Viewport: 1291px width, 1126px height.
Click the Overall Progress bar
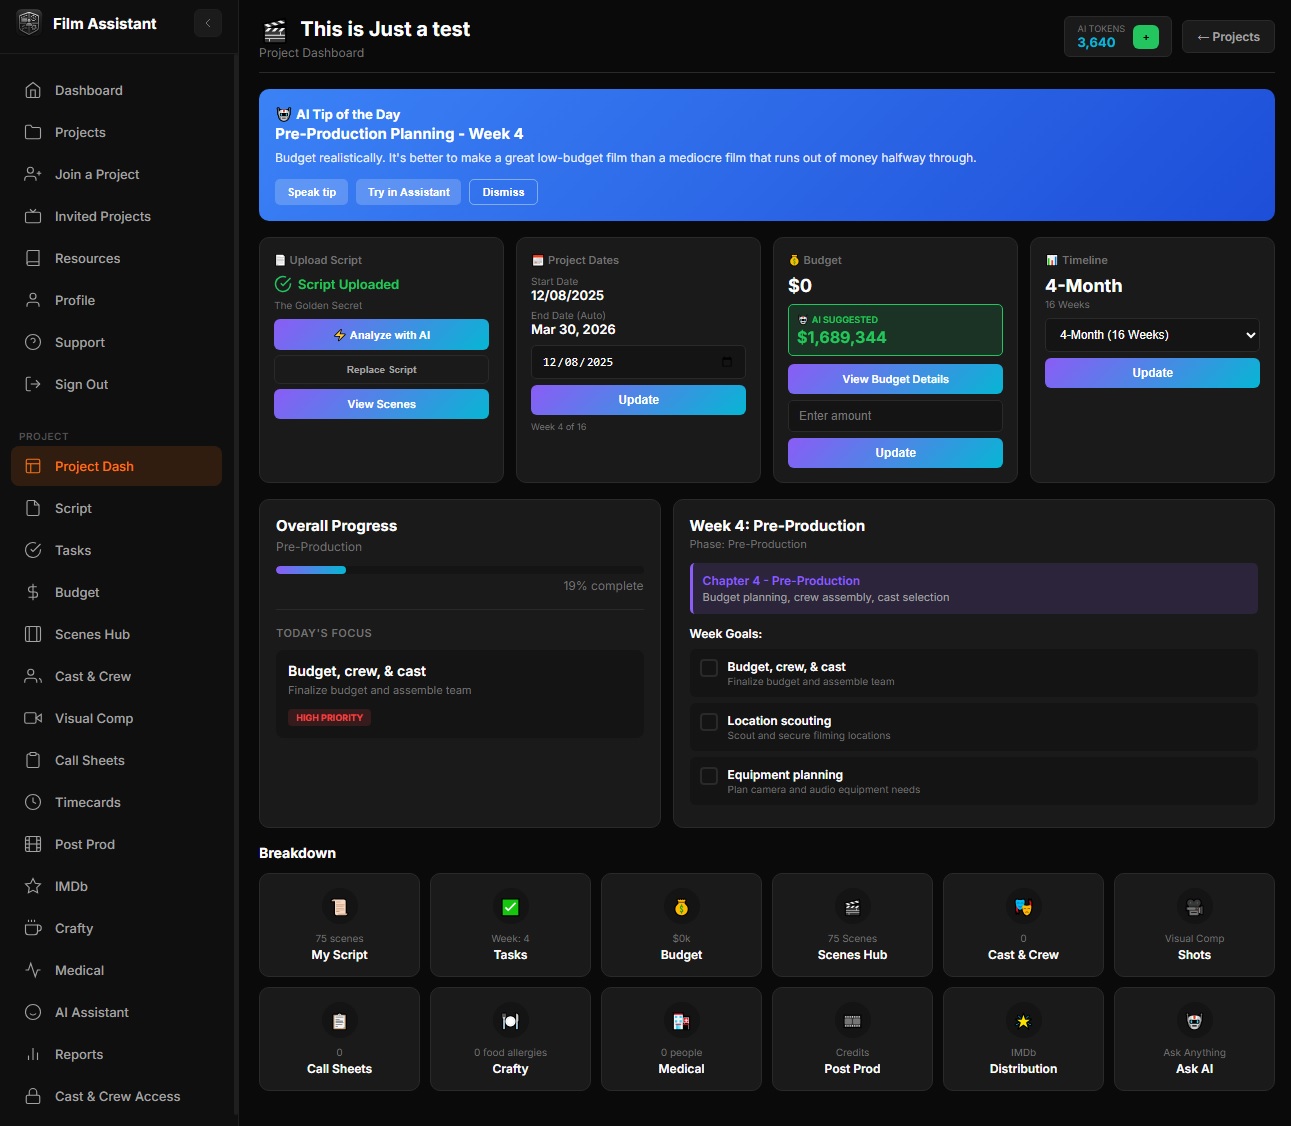click(459, 570)
